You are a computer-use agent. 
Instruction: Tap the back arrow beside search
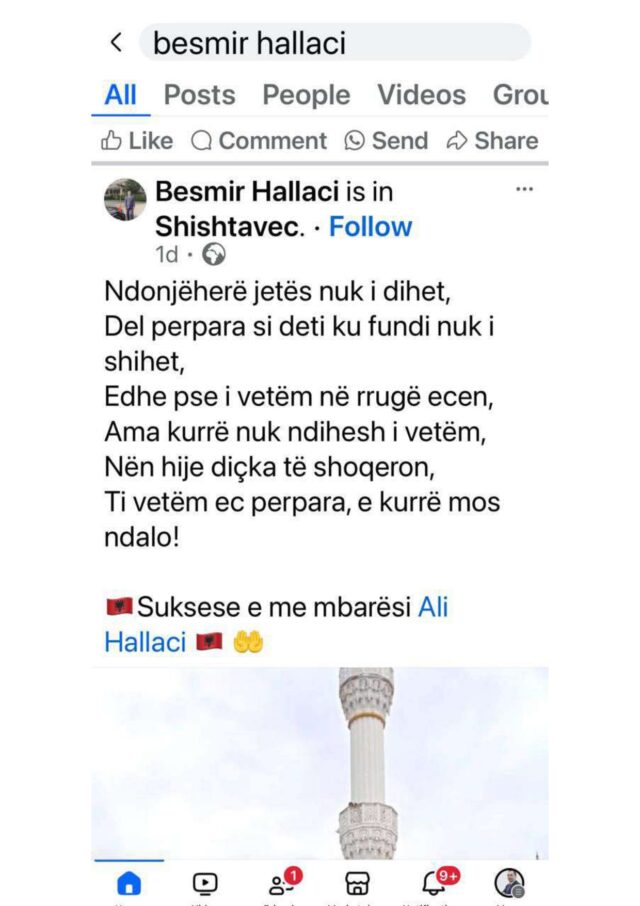pyautogui.click(x=117, y=42)
